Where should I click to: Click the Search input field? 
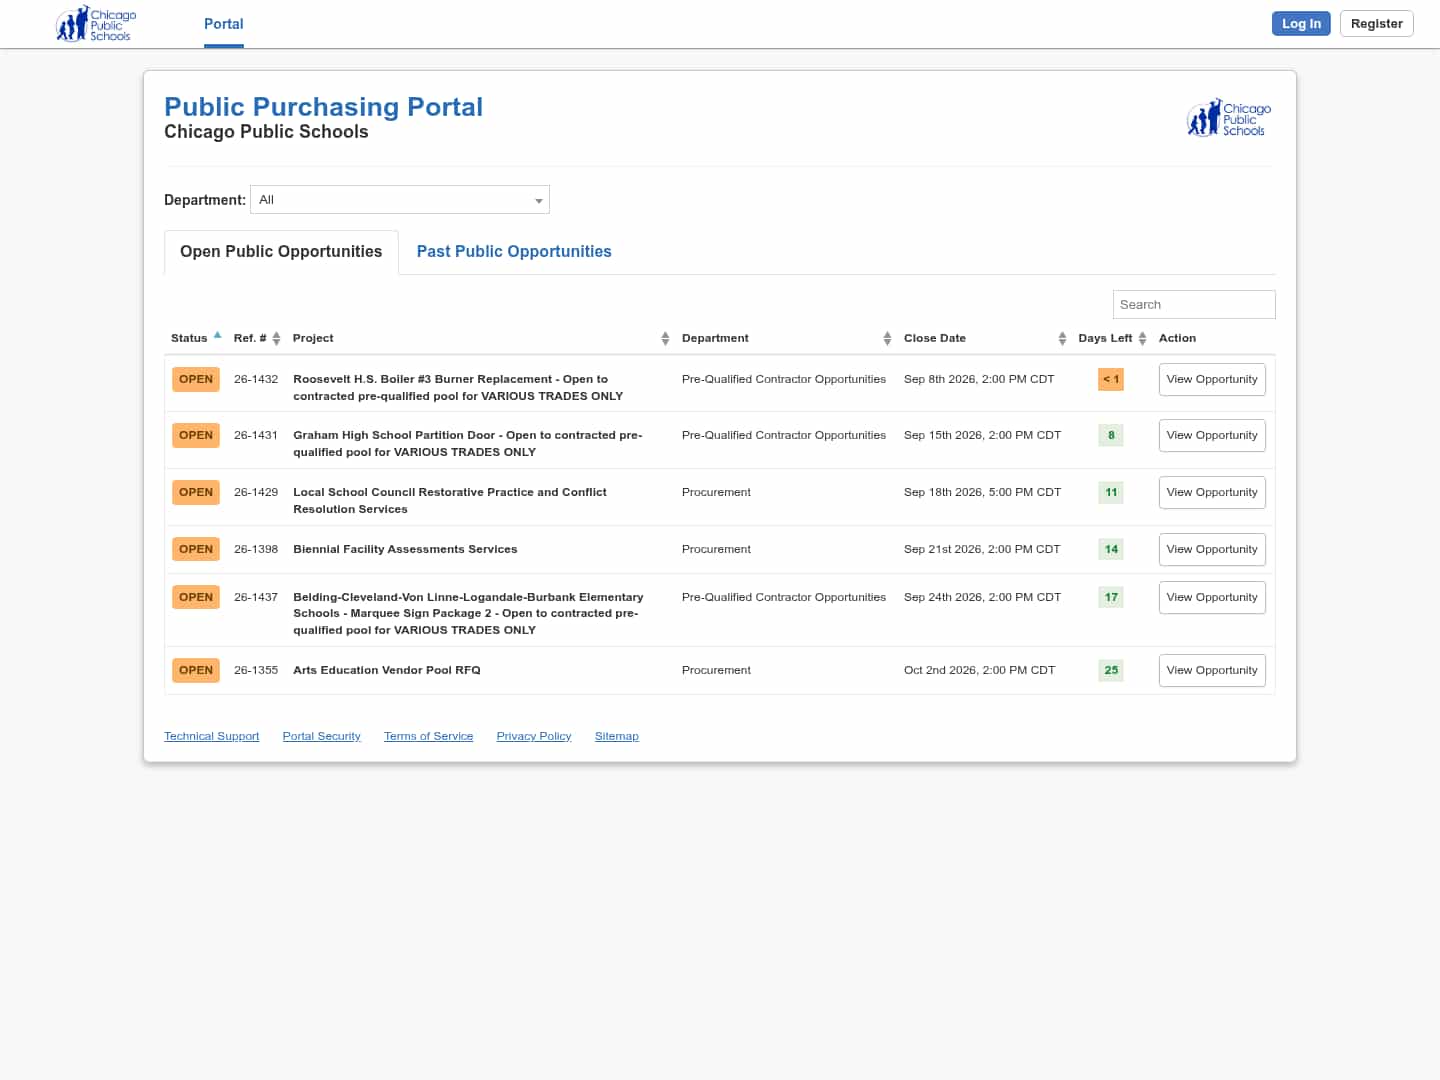point(1194,305)
